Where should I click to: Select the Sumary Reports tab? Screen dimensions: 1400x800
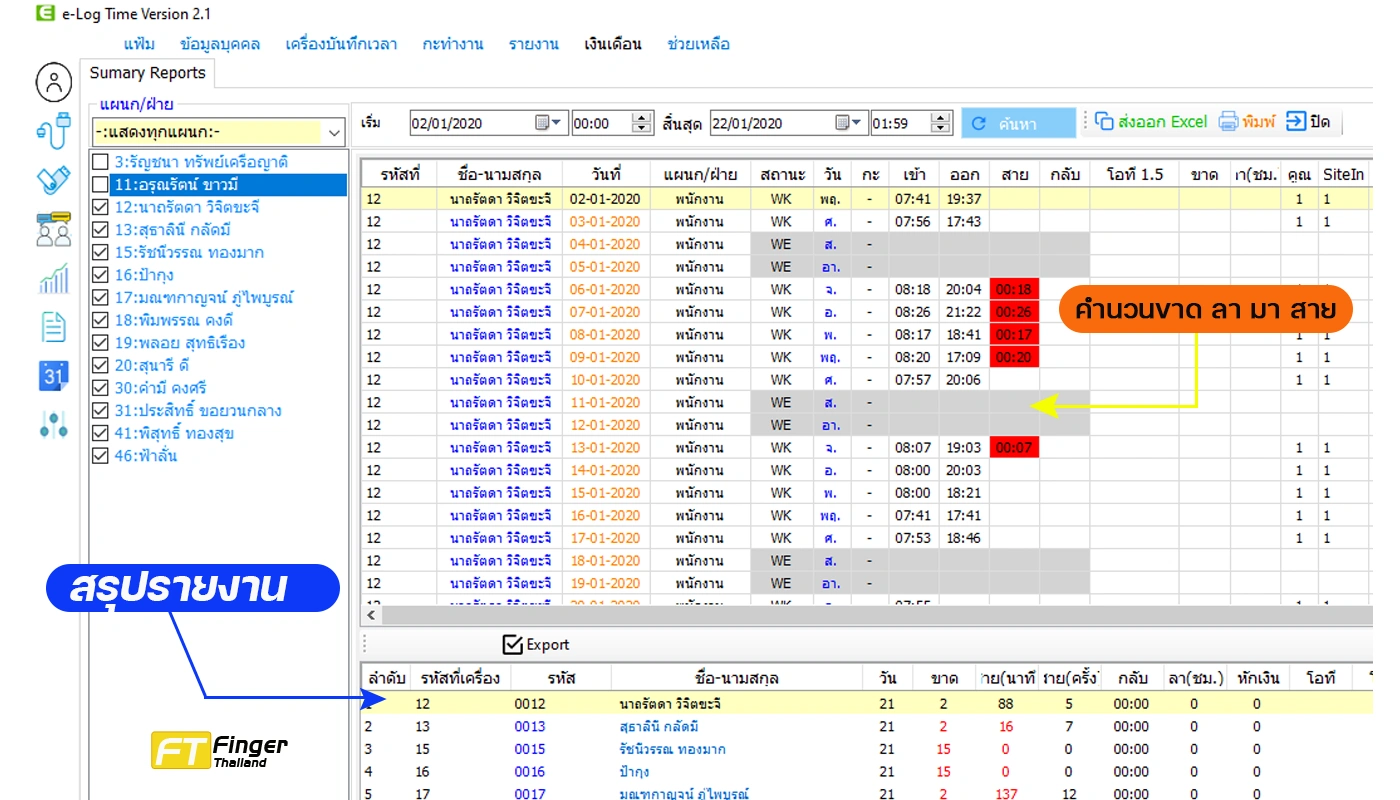[148, 73]
